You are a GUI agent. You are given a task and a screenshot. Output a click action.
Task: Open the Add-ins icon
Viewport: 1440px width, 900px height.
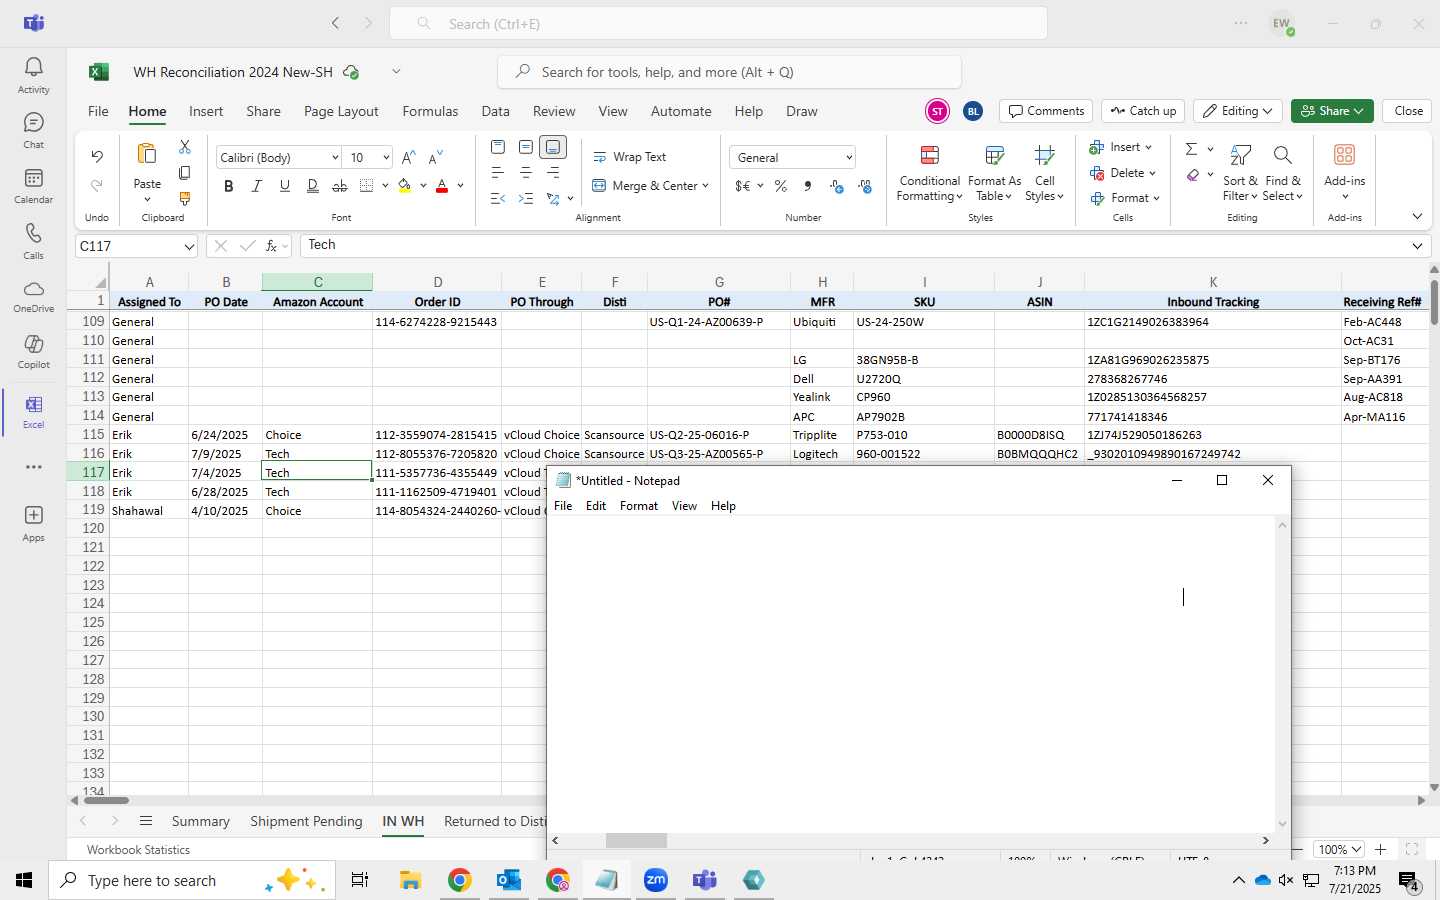click(1344, 155)
